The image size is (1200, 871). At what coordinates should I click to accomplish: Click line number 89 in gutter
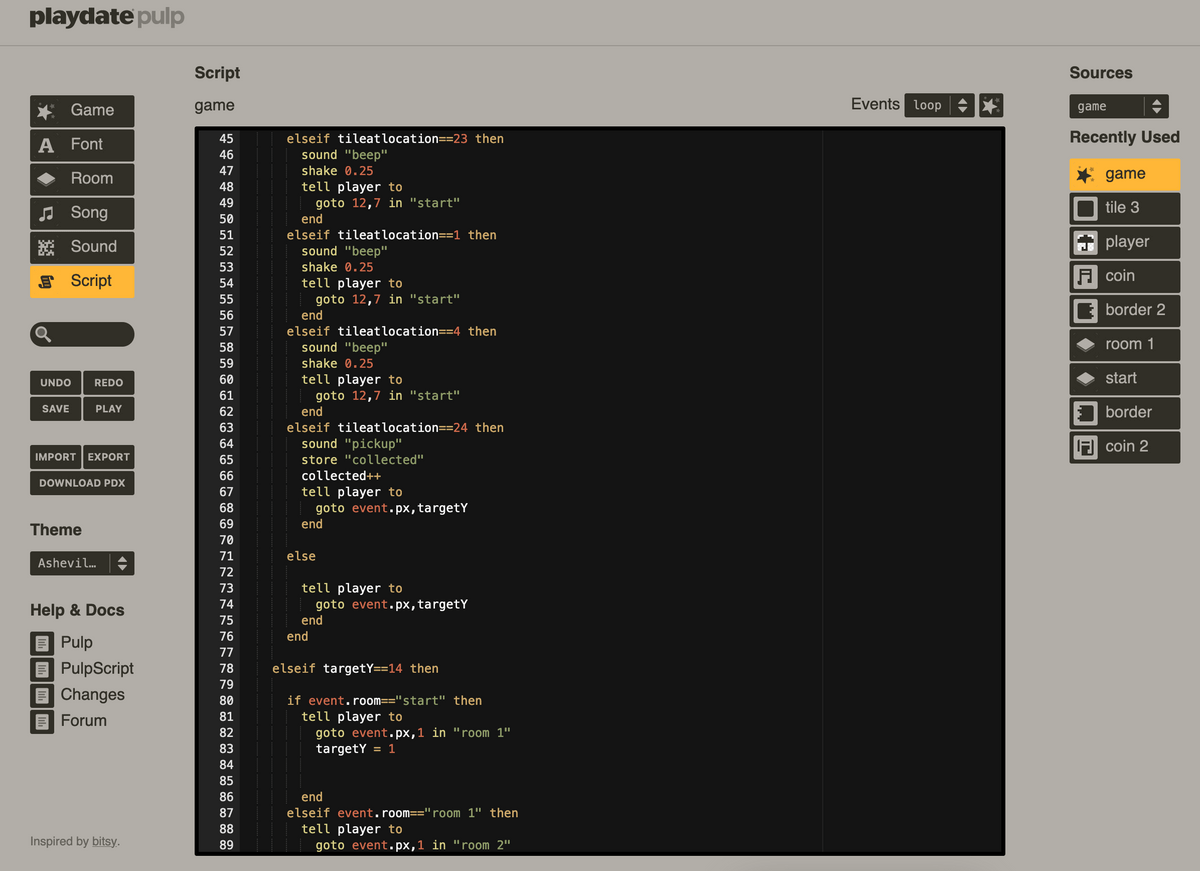(225, 845)
